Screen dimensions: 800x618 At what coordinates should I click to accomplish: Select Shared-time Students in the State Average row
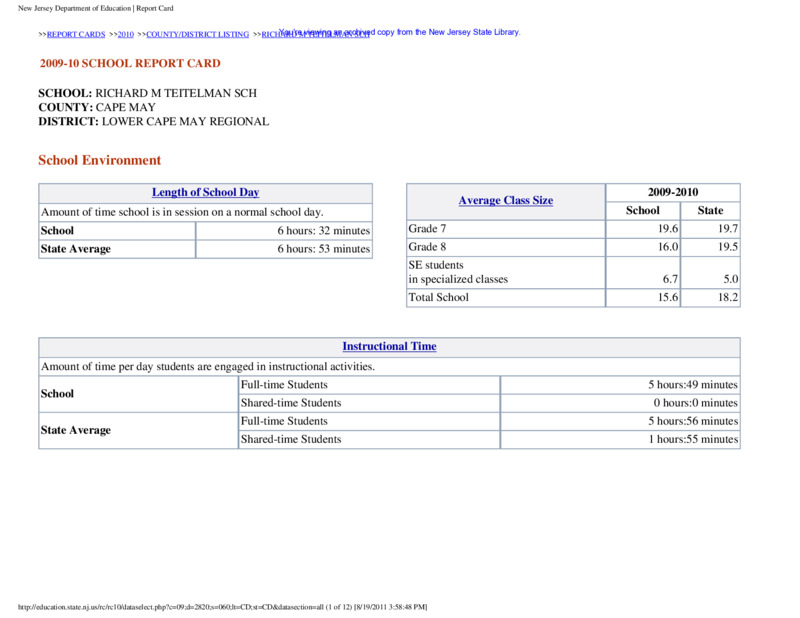click(291, 439)
